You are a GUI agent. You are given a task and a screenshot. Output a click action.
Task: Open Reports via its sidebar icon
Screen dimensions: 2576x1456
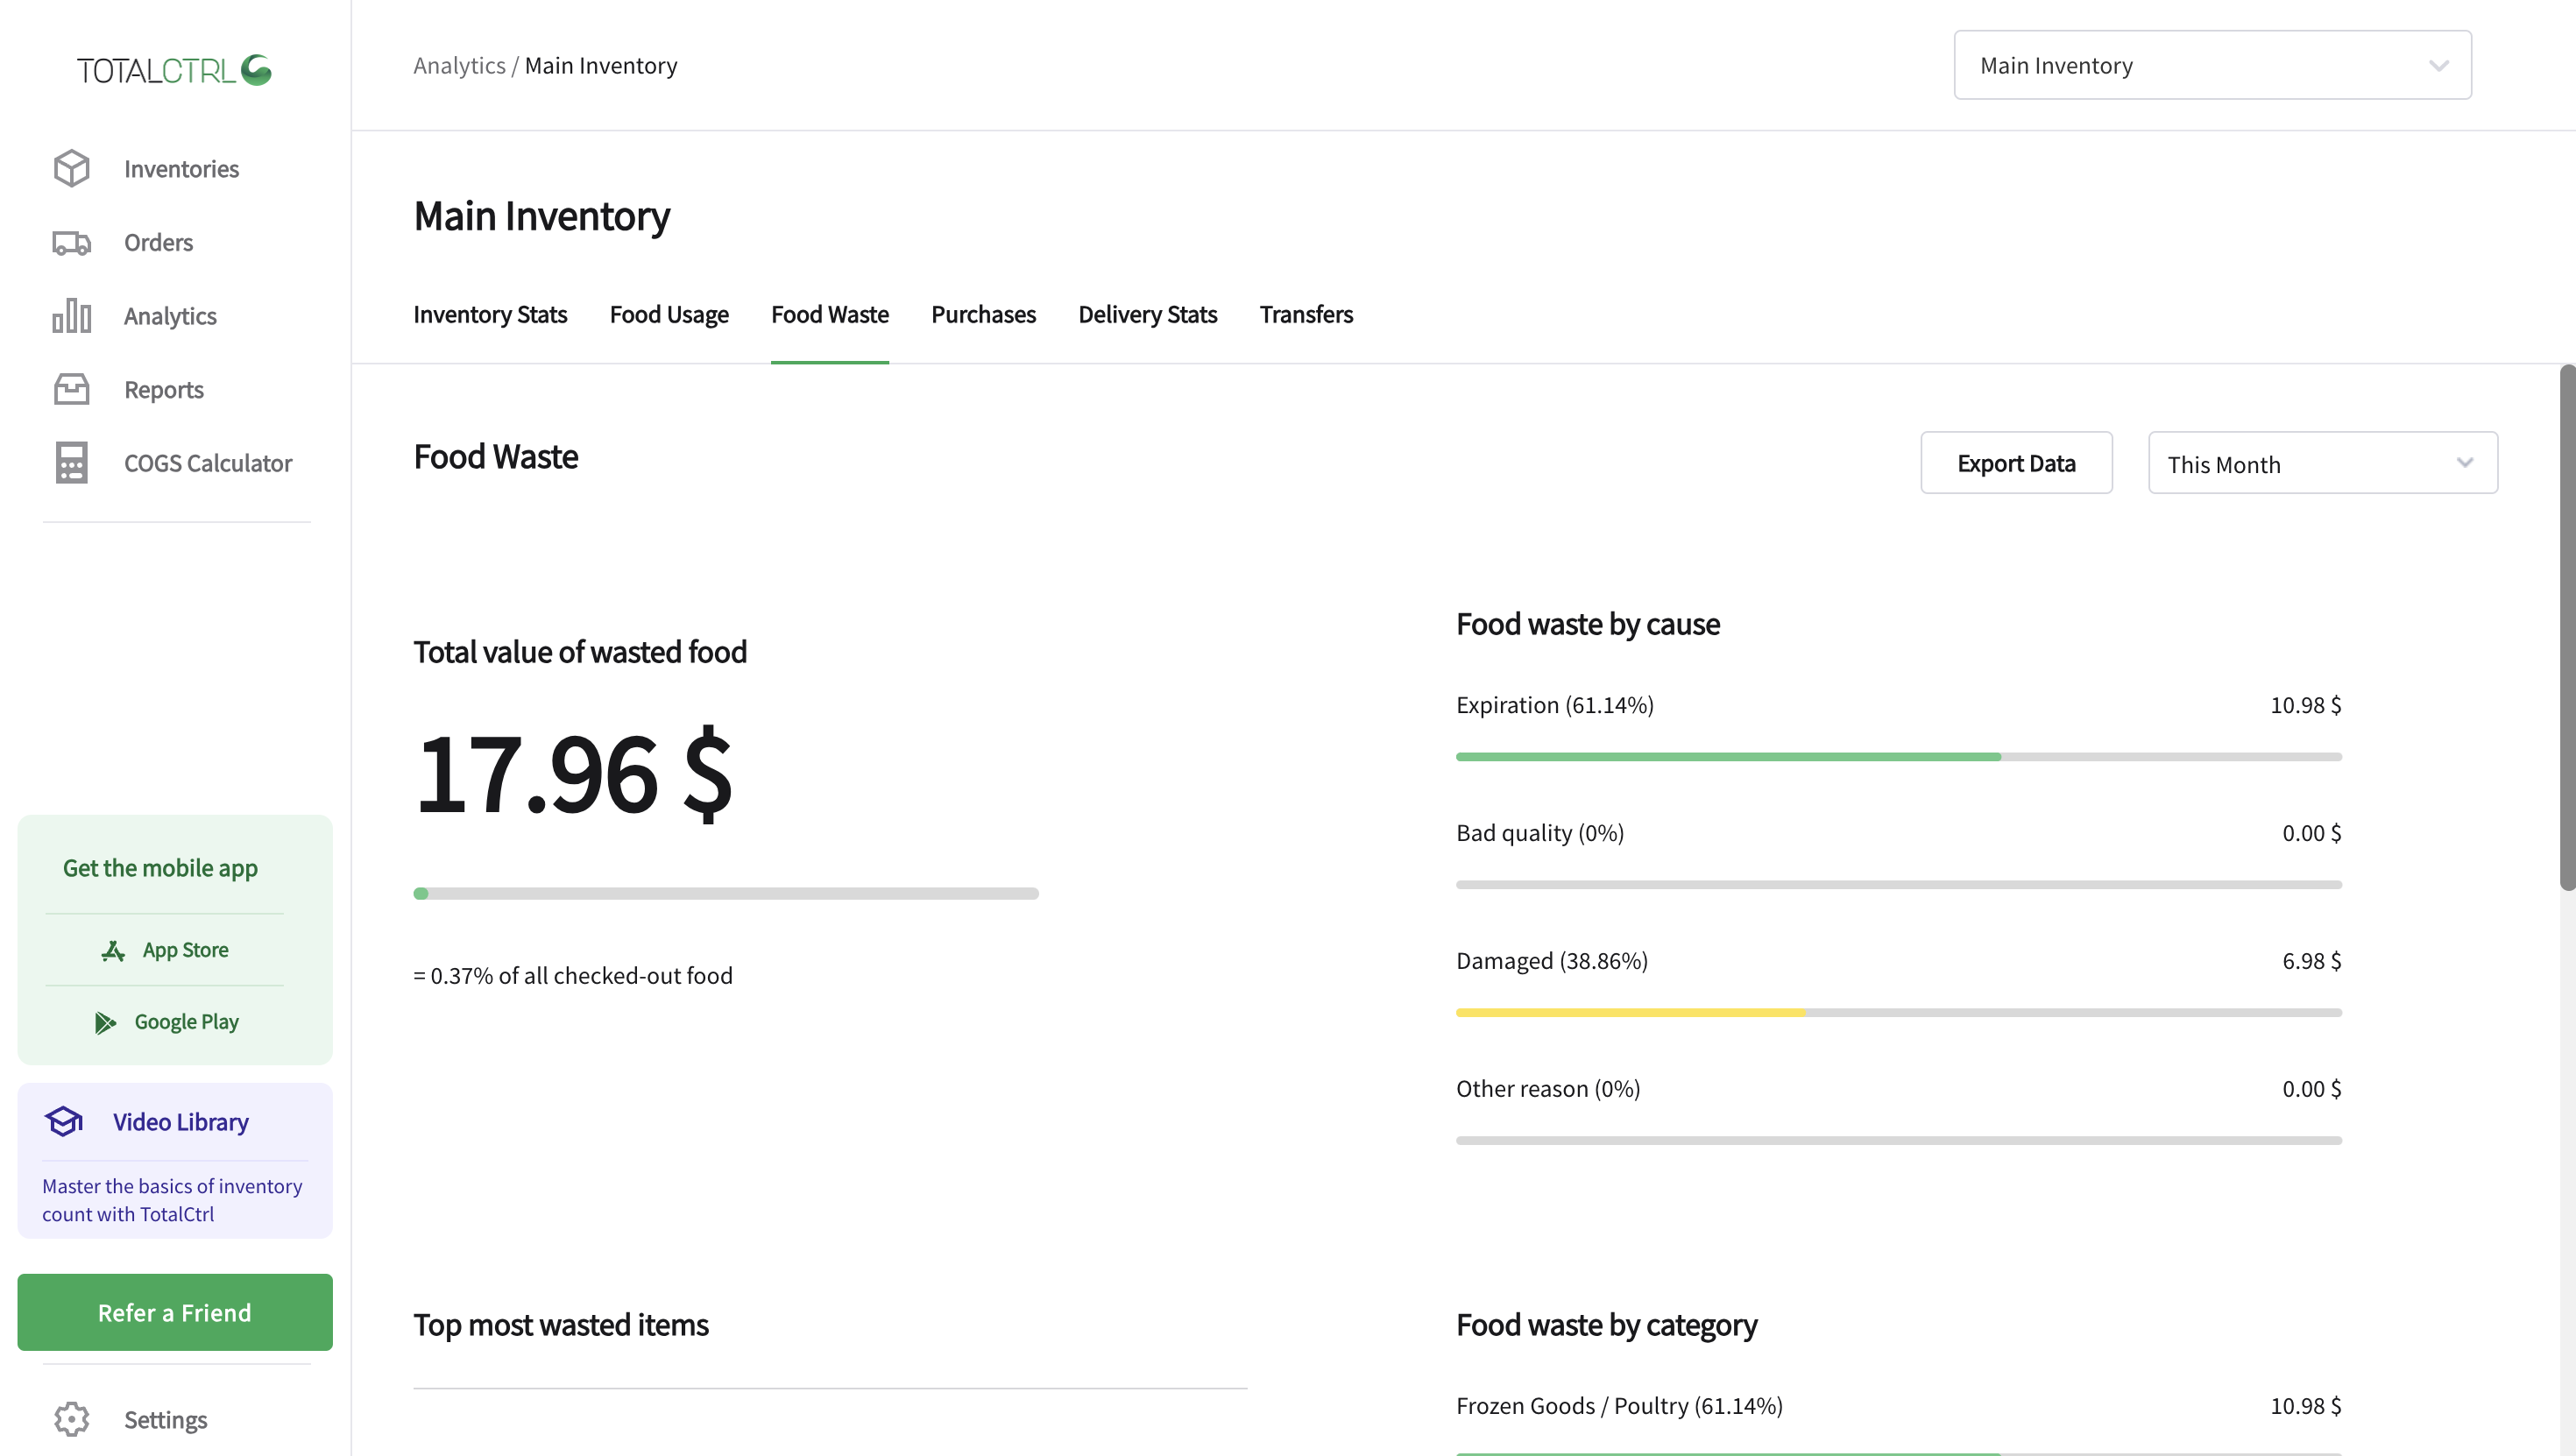71,389
